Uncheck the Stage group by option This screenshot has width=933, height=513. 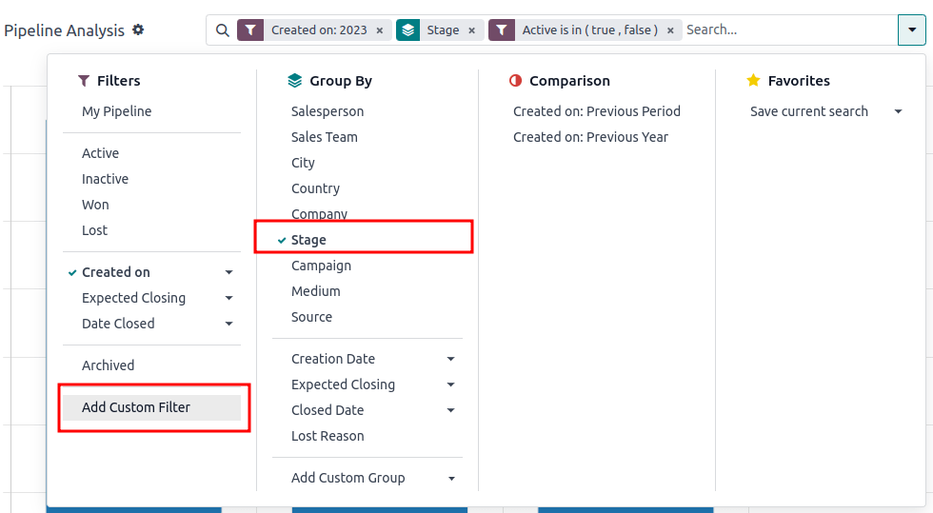[308, 240]
